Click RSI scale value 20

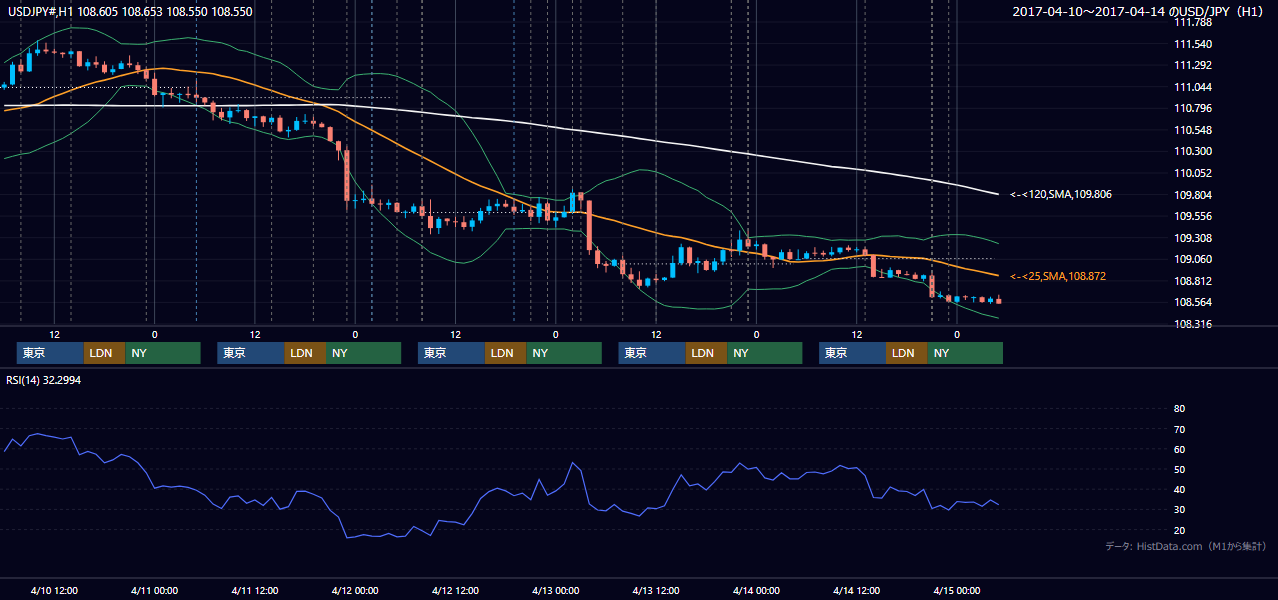1179,530
